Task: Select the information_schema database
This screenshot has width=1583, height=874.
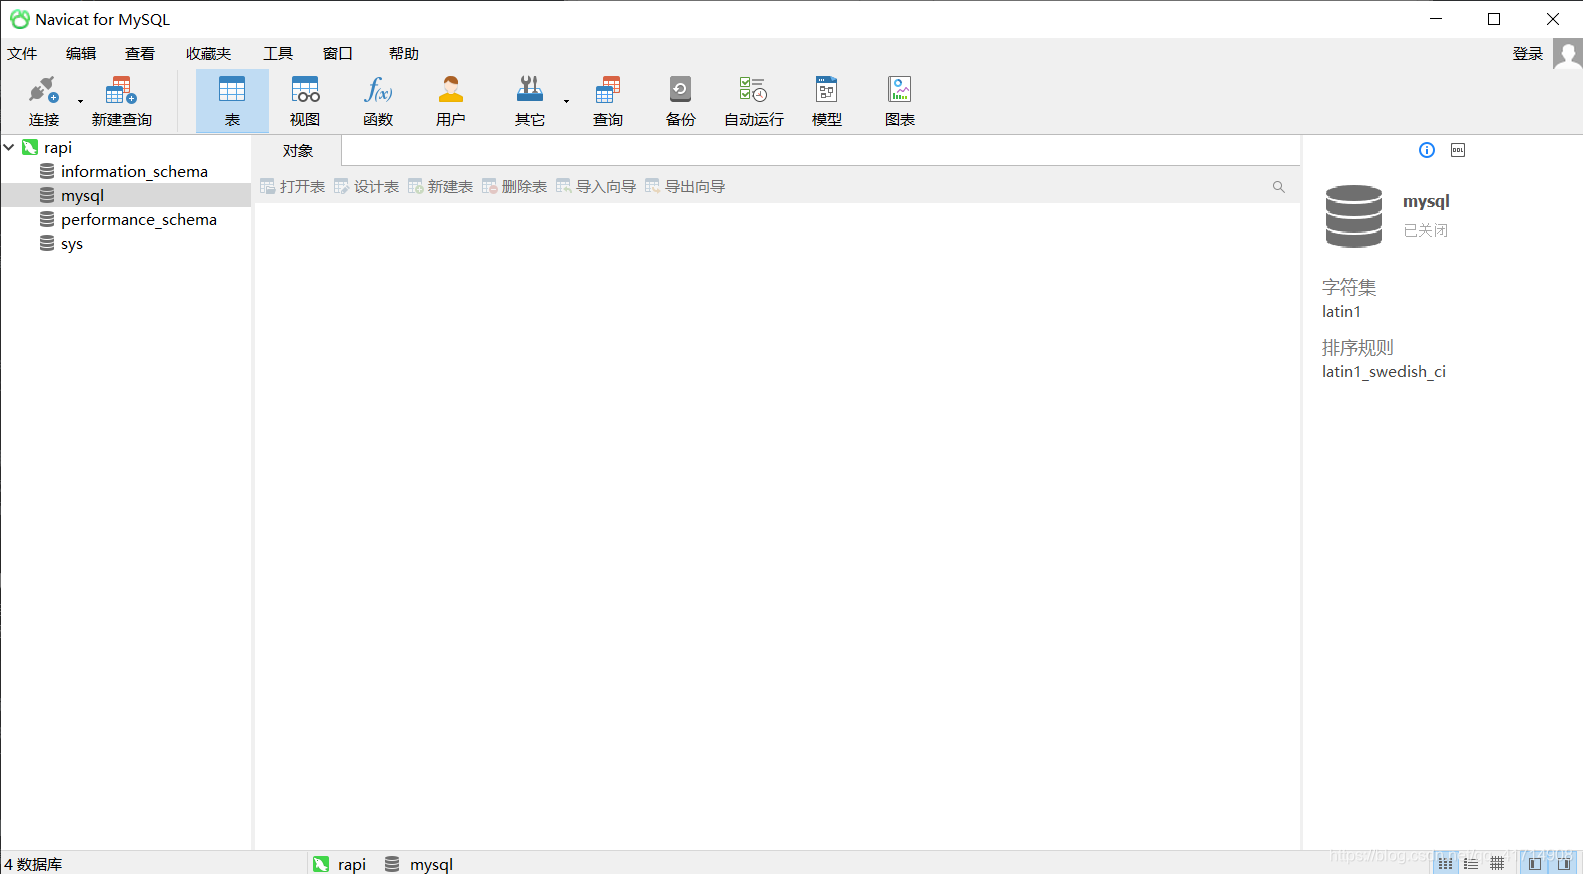Action: [x=134, y=171]
